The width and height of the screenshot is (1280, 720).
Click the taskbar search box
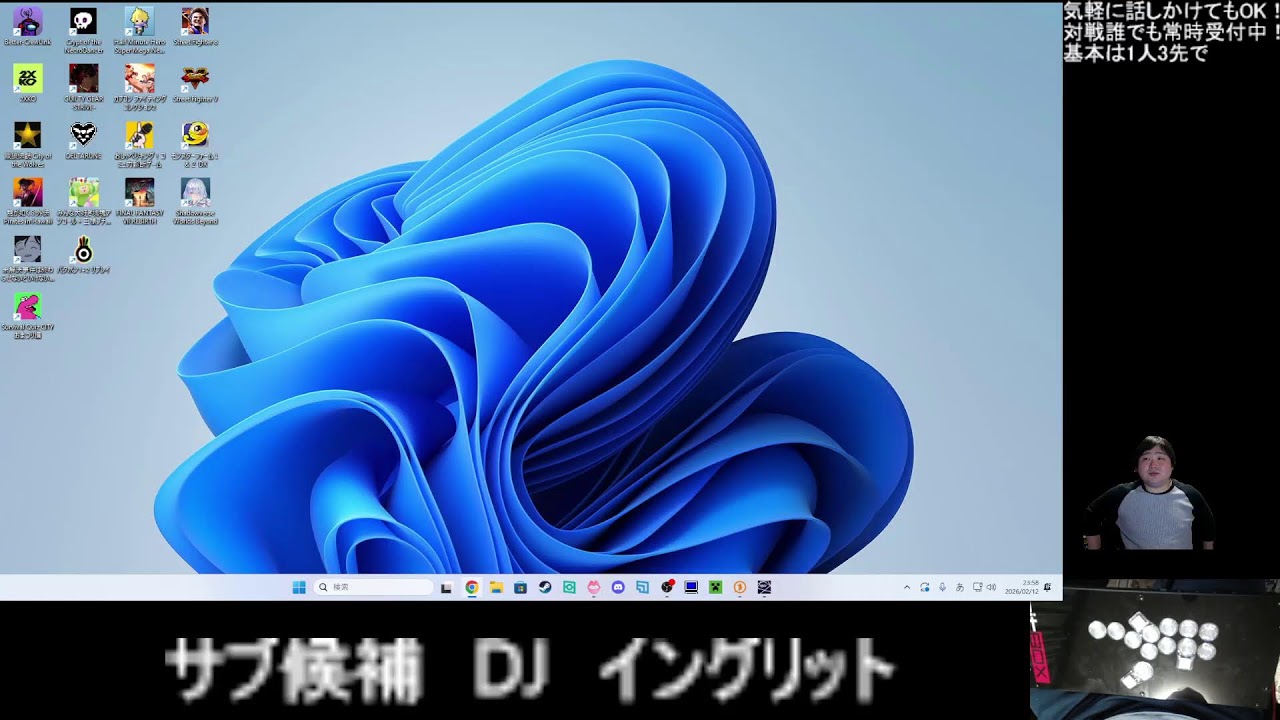374,588
